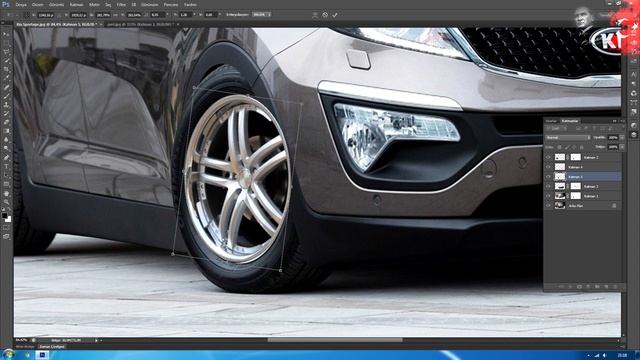Select the Healing Brush tool
Viewport: 640px width, 360px height.
point(6,87)
